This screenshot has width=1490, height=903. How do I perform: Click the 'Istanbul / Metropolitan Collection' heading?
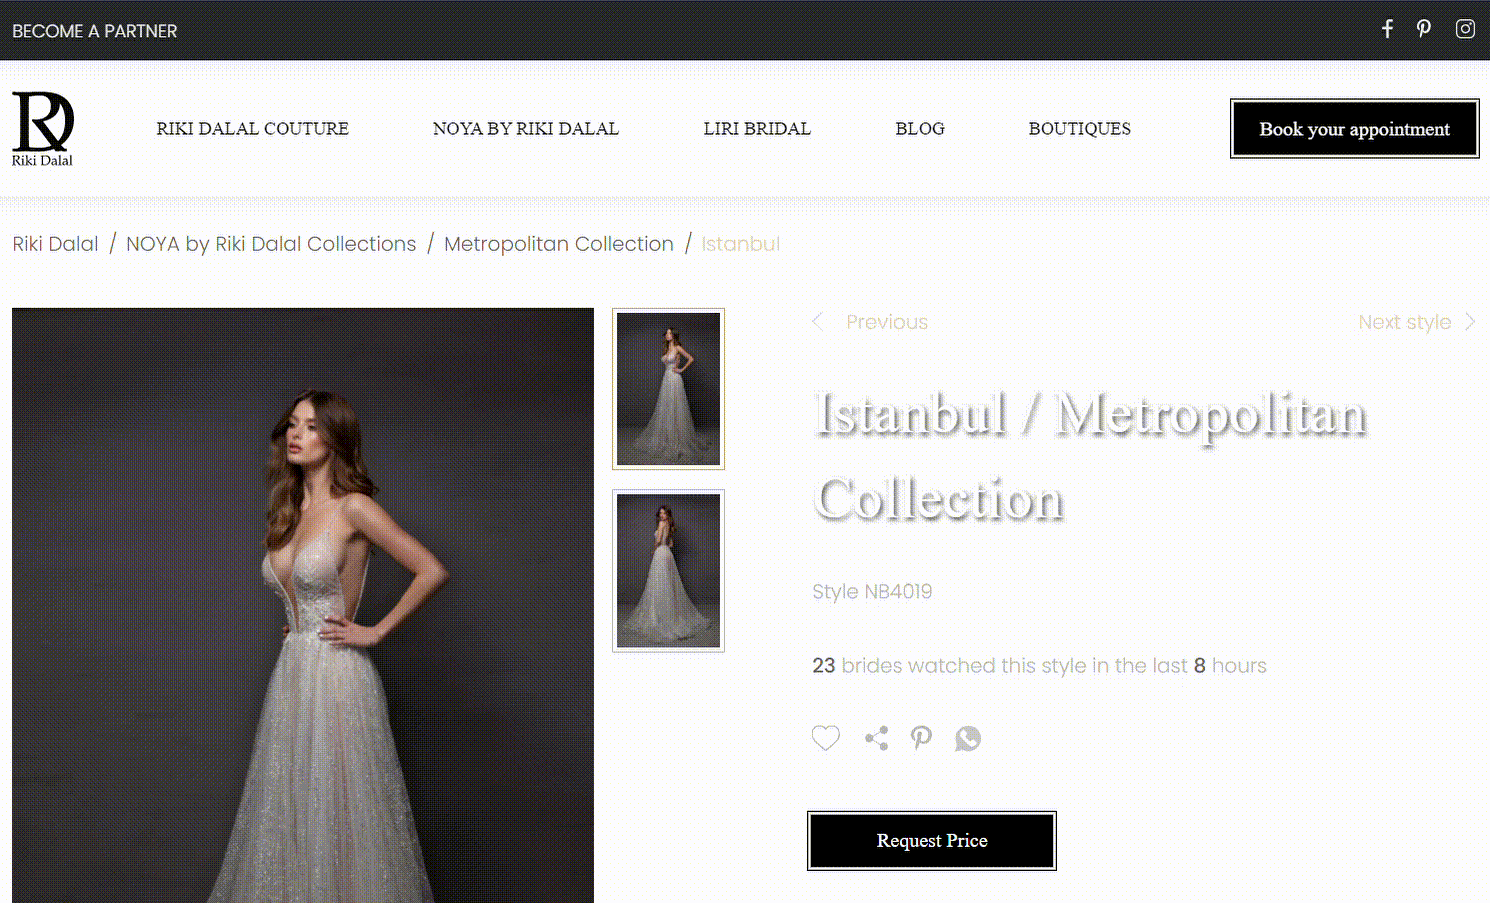pyautogui.click(x=1090, y=456)
